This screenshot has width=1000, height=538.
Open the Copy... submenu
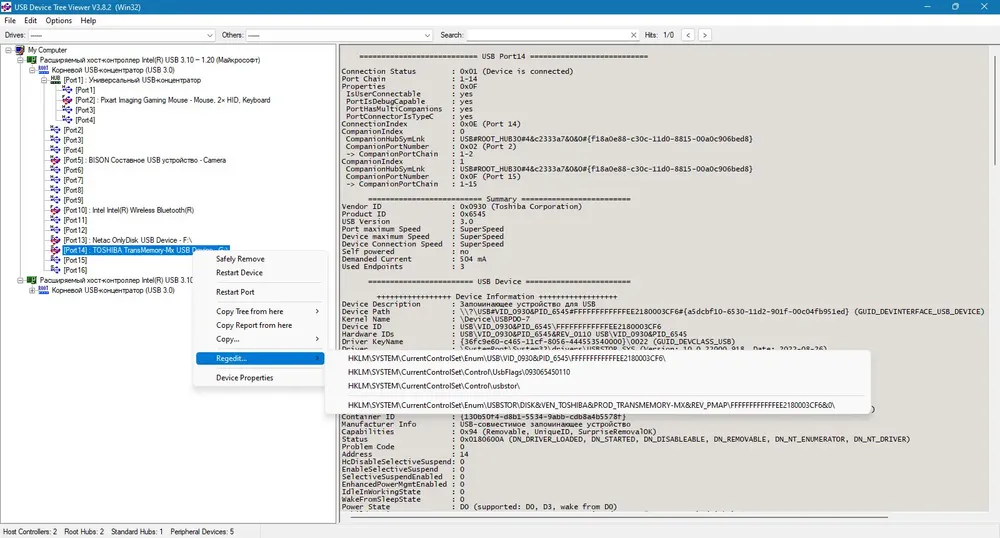[260, 339]
